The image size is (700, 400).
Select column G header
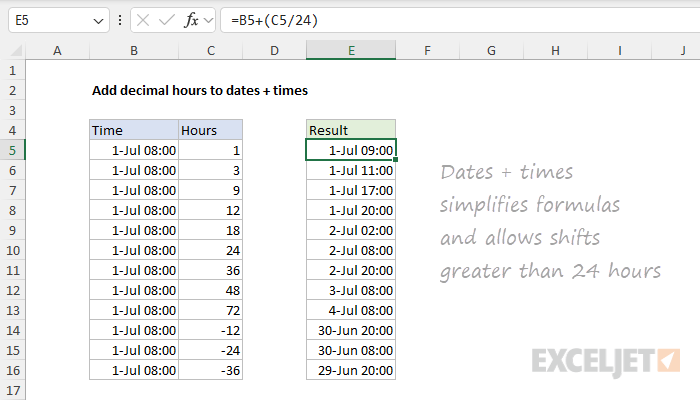(491, 50)
